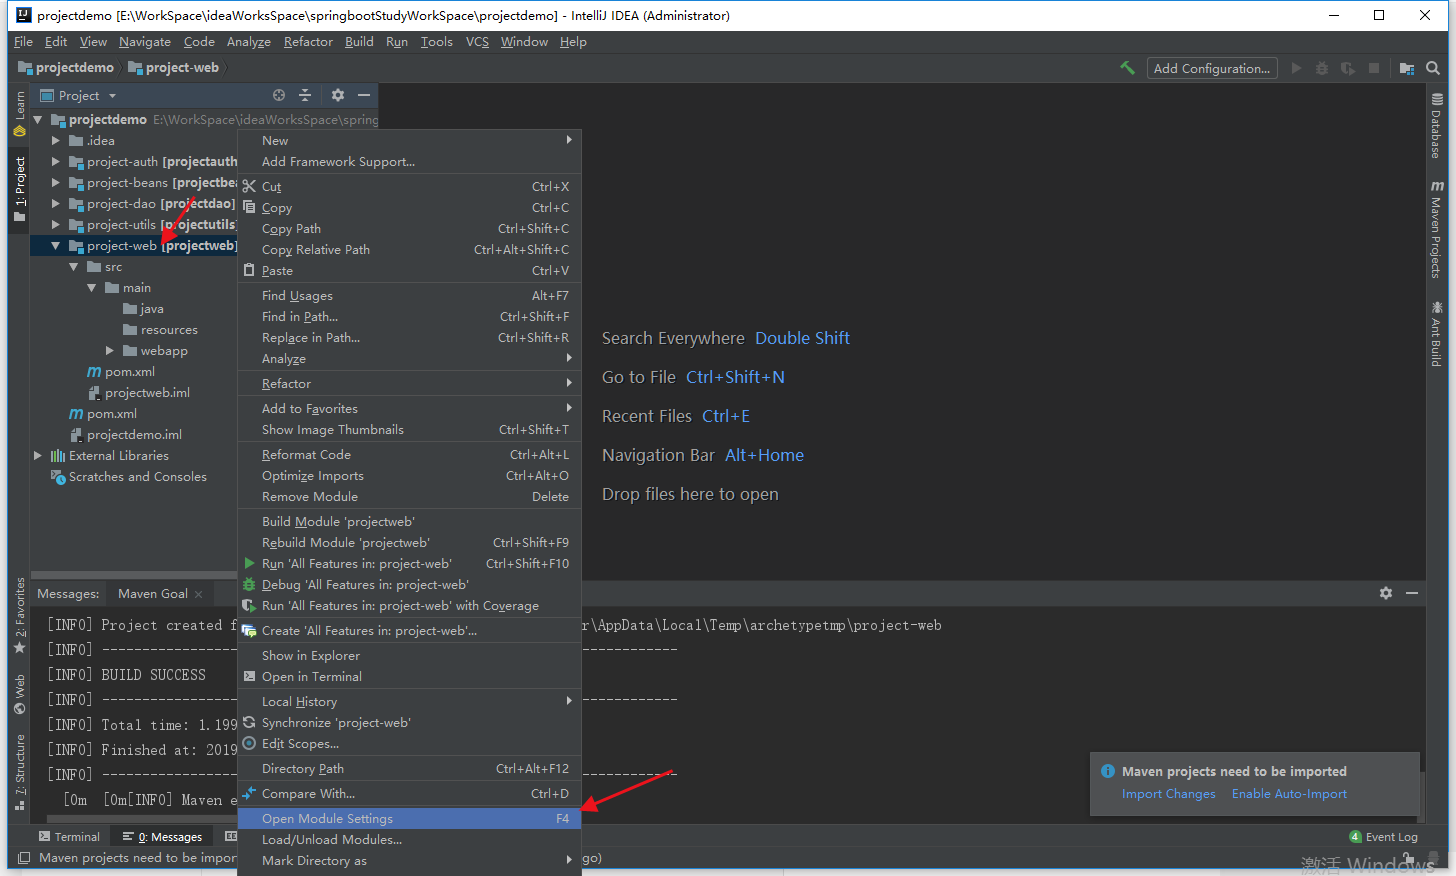The image size is (1456, 876).
Task: Choose Open Module Settings from context menu
Action: [x=409, y=819]
